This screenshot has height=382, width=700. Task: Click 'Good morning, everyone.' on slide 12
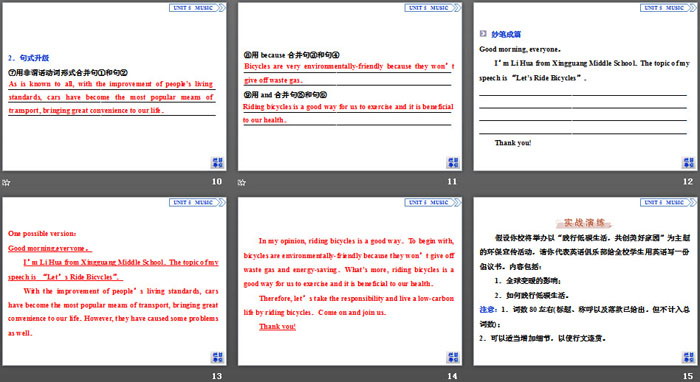520,49
